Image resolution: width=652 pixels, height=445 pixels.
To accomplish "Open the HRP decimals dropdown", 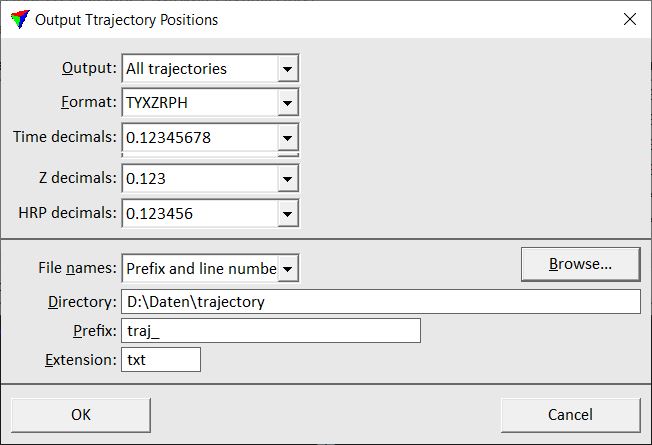I will (210, 214).
